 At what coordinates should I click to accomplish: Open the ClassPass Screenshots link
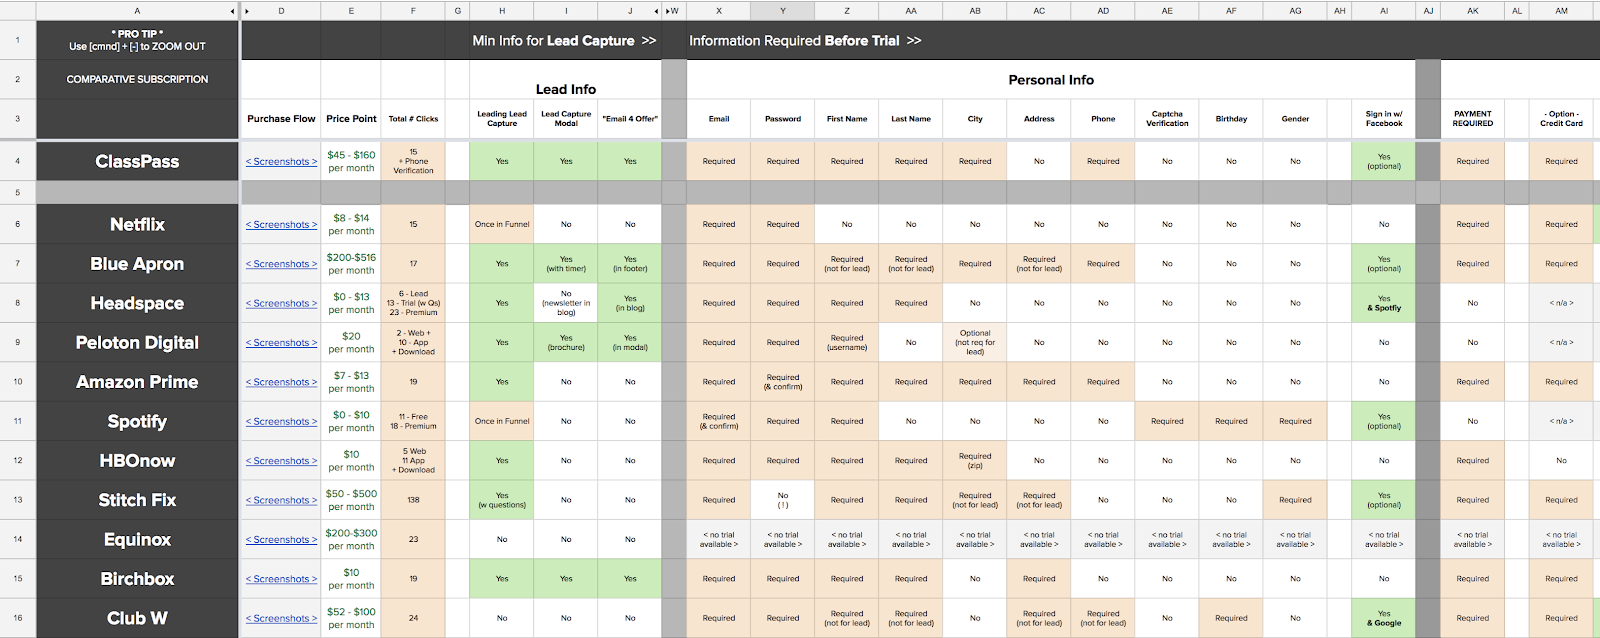[281, 162]
